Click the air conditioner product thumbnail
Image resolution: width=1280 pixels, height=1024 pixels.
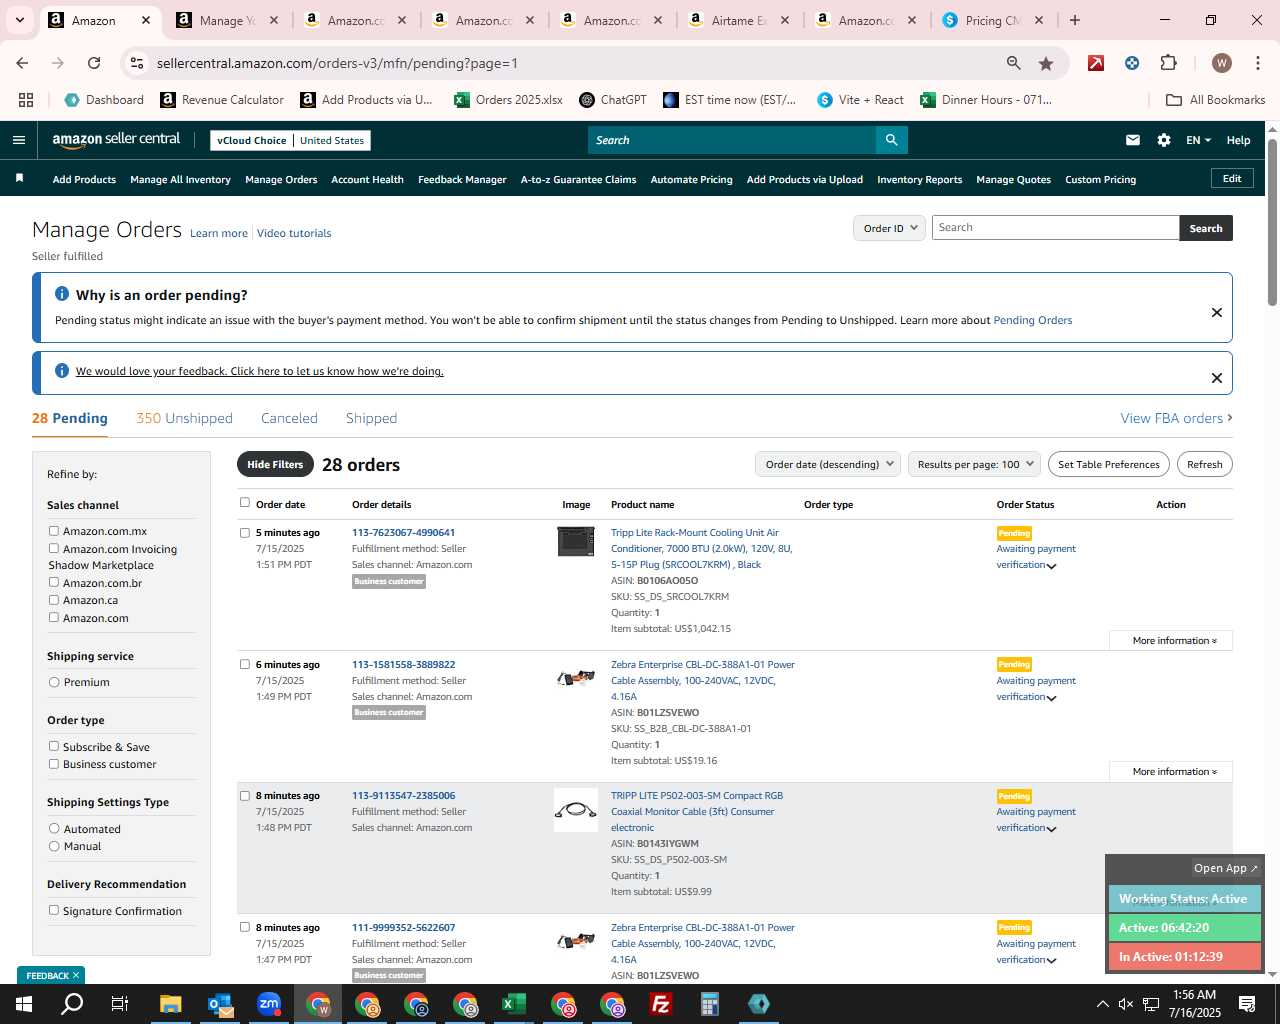click(x=576, y=541)
